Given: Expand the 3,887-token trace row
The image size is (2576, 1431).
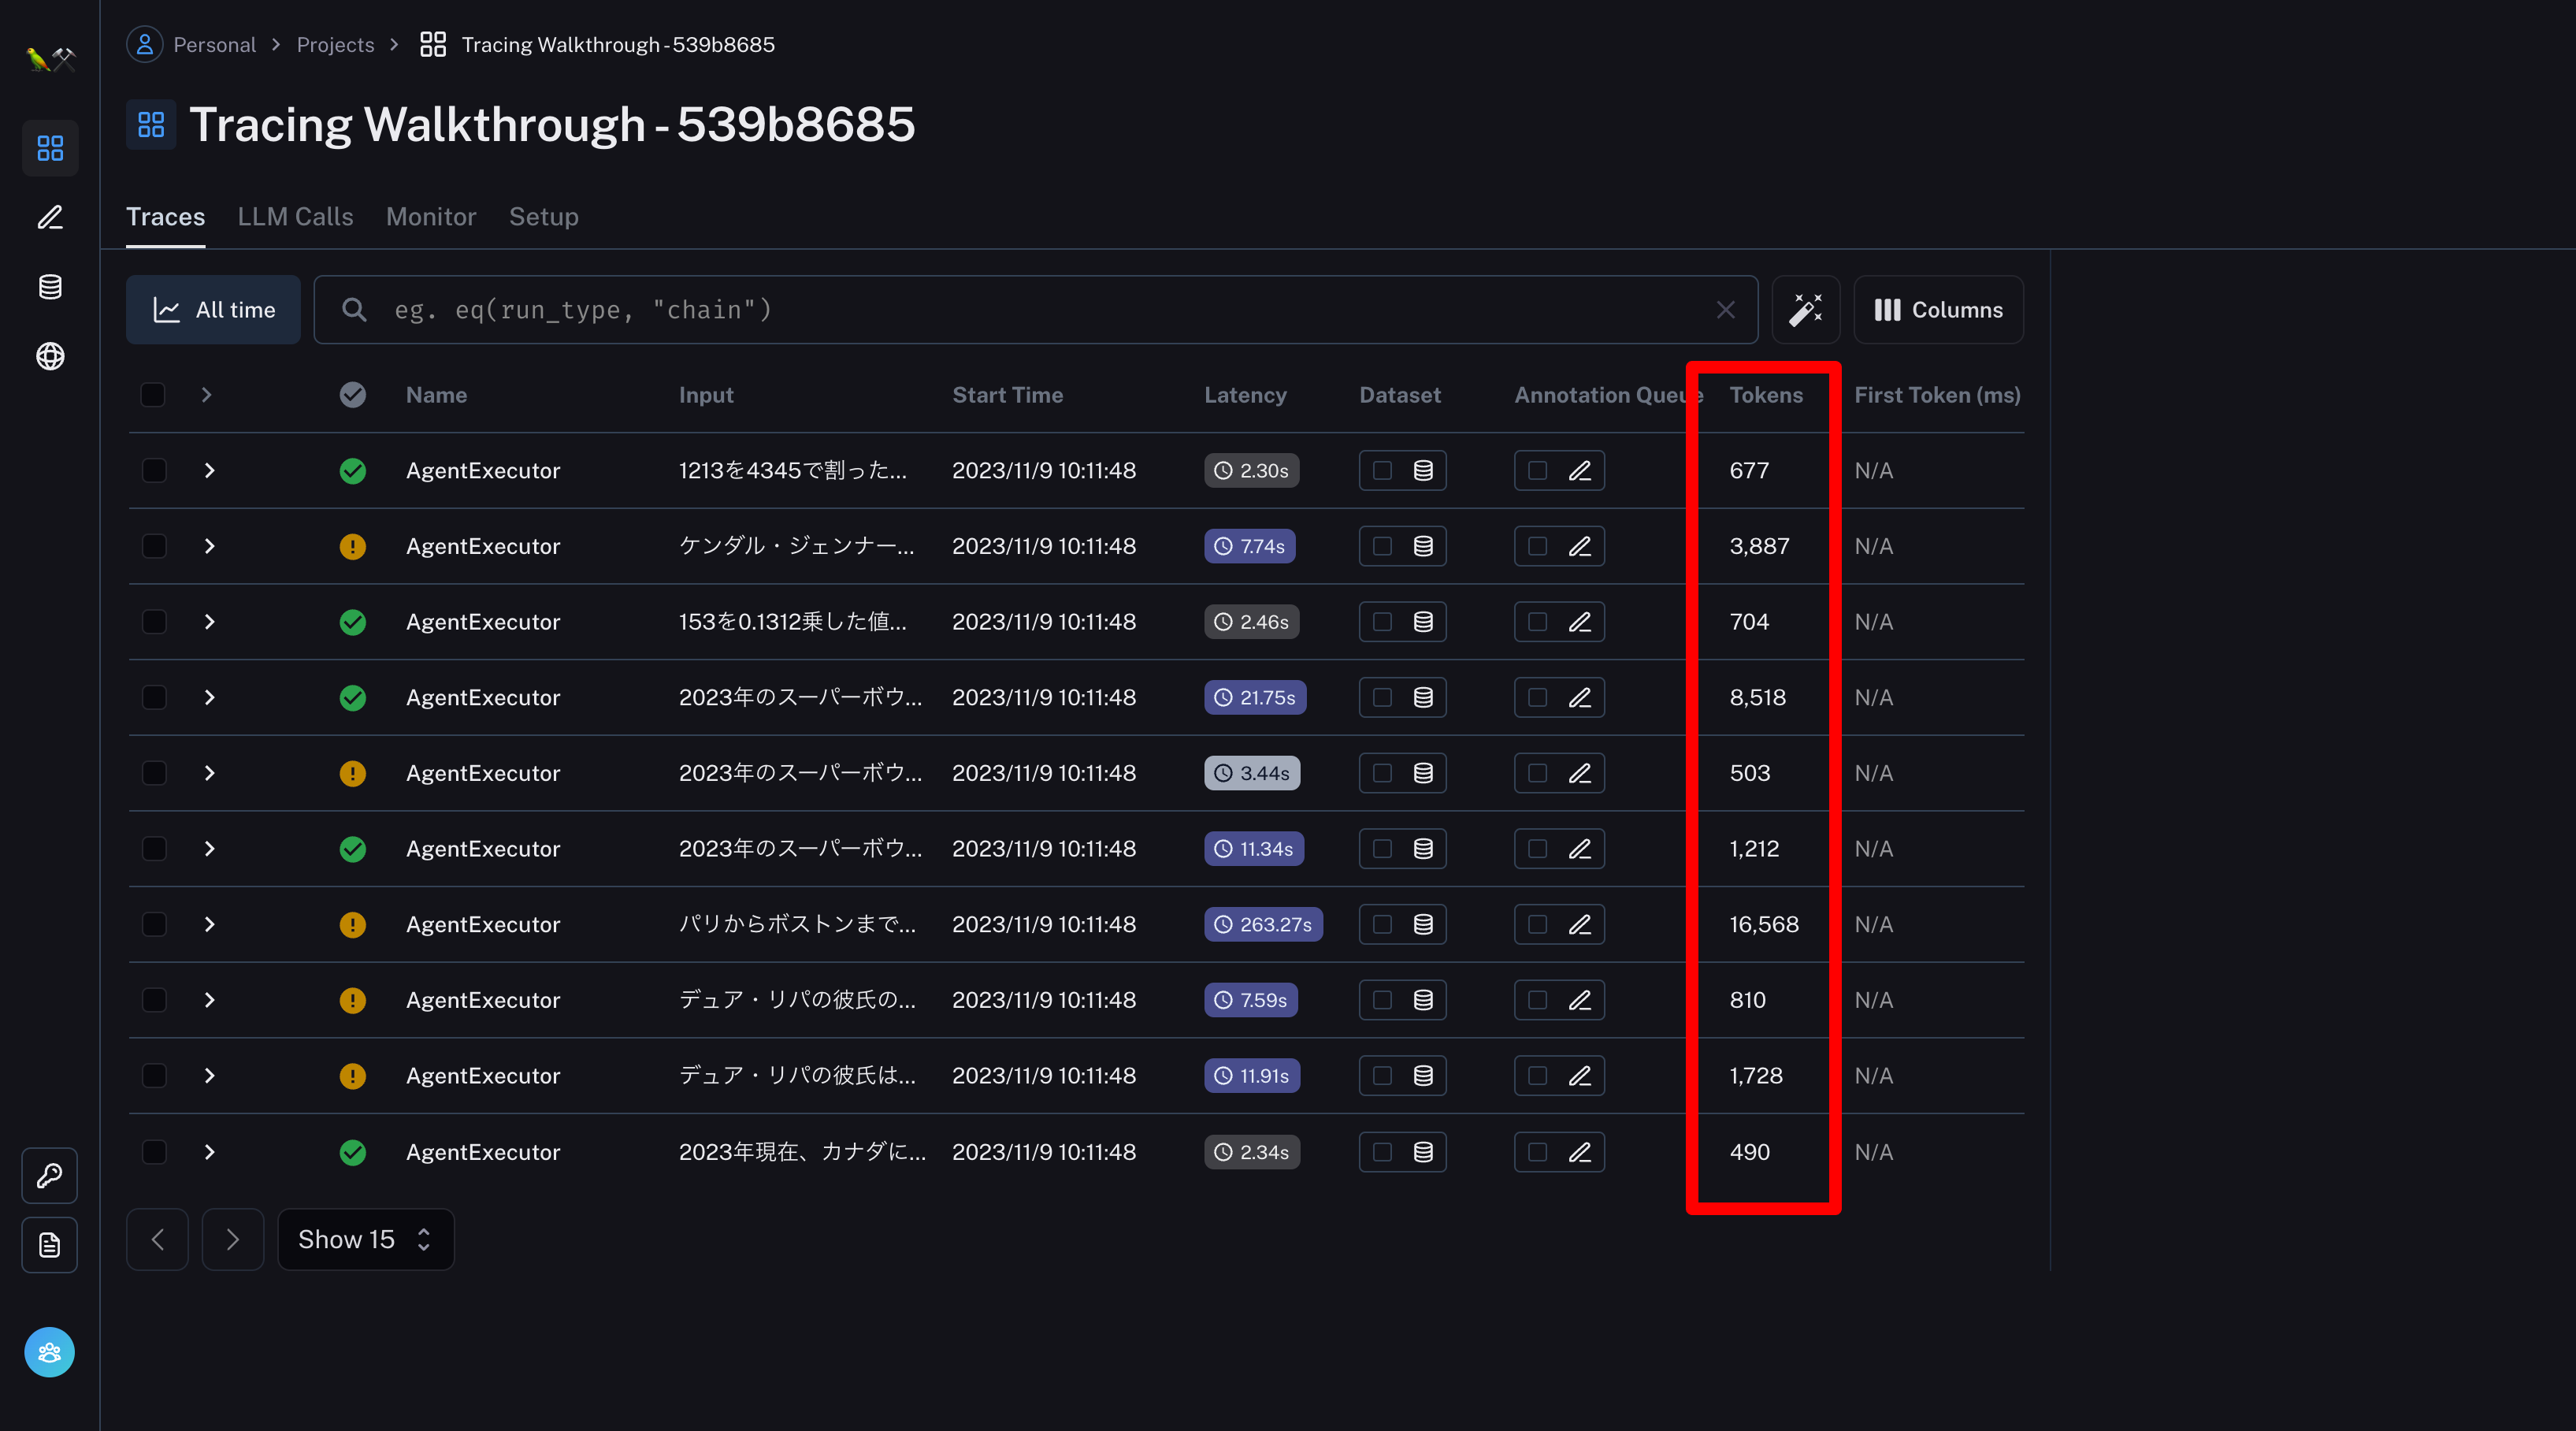Looking at the screenshot, I should pos(209,546).
